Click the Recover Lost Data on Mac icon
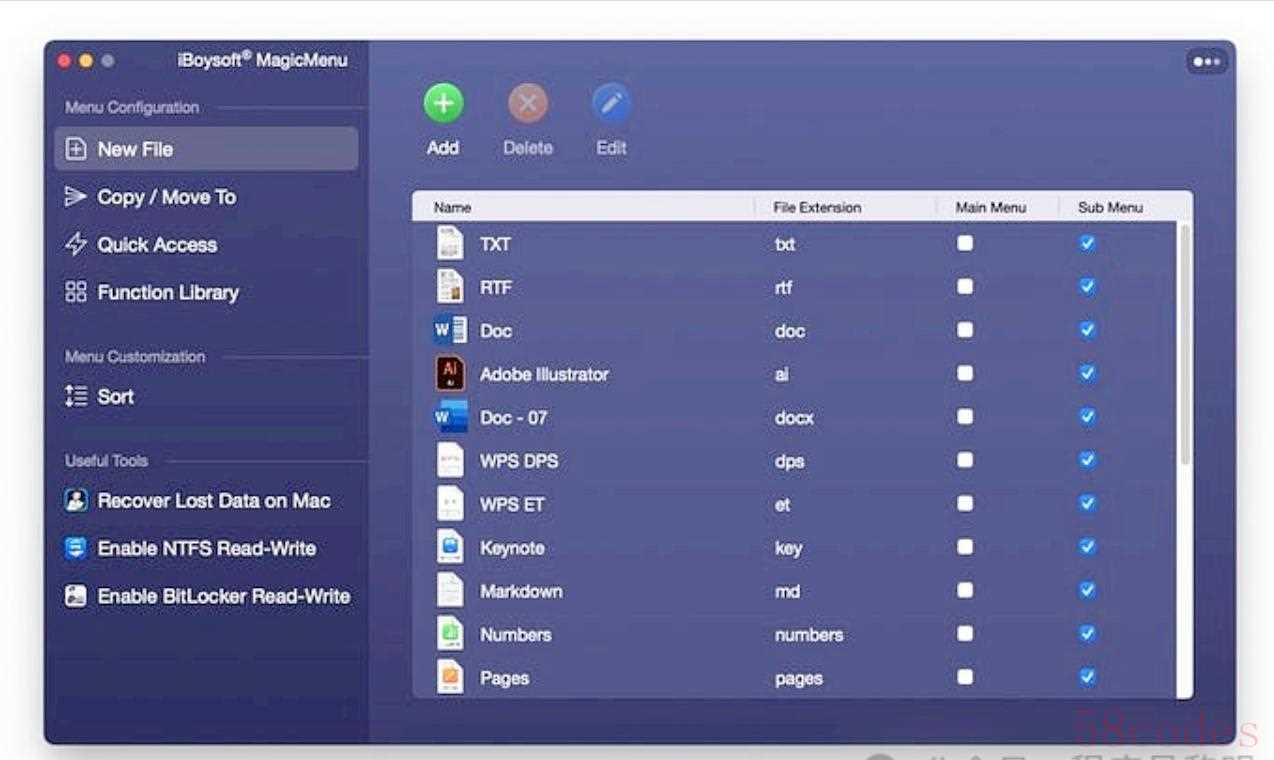This screenshot has height=760, width=1274. (76, 500)
